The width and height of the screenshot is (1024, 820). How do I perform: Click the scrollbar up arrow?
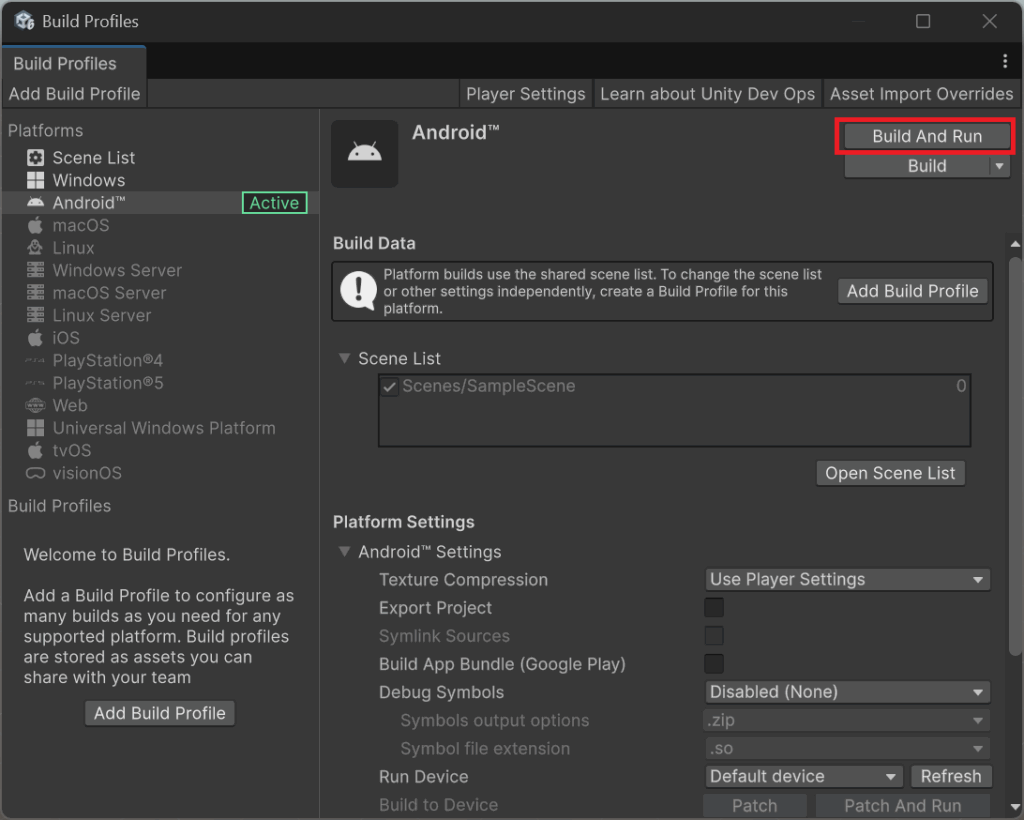[x=1015, y=244]
